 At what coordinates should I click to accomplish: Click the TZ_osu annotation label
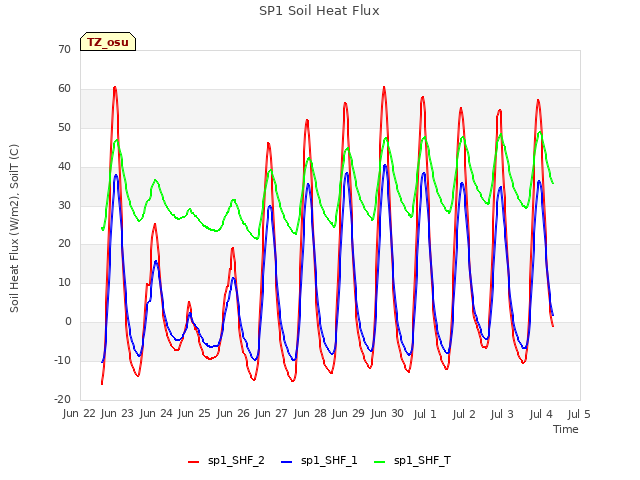[x=108, y=42]
